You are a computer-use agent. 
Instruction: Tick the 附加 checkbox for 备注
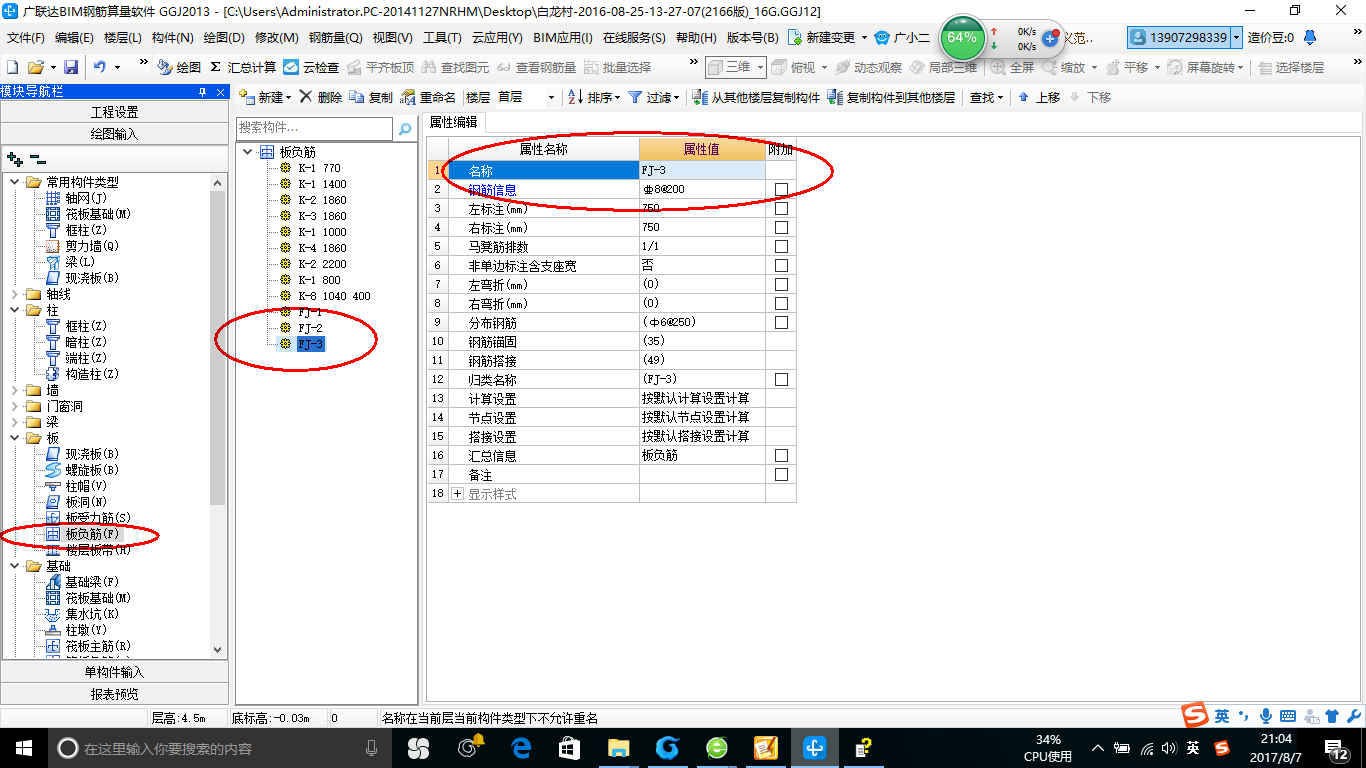point(781,475)
